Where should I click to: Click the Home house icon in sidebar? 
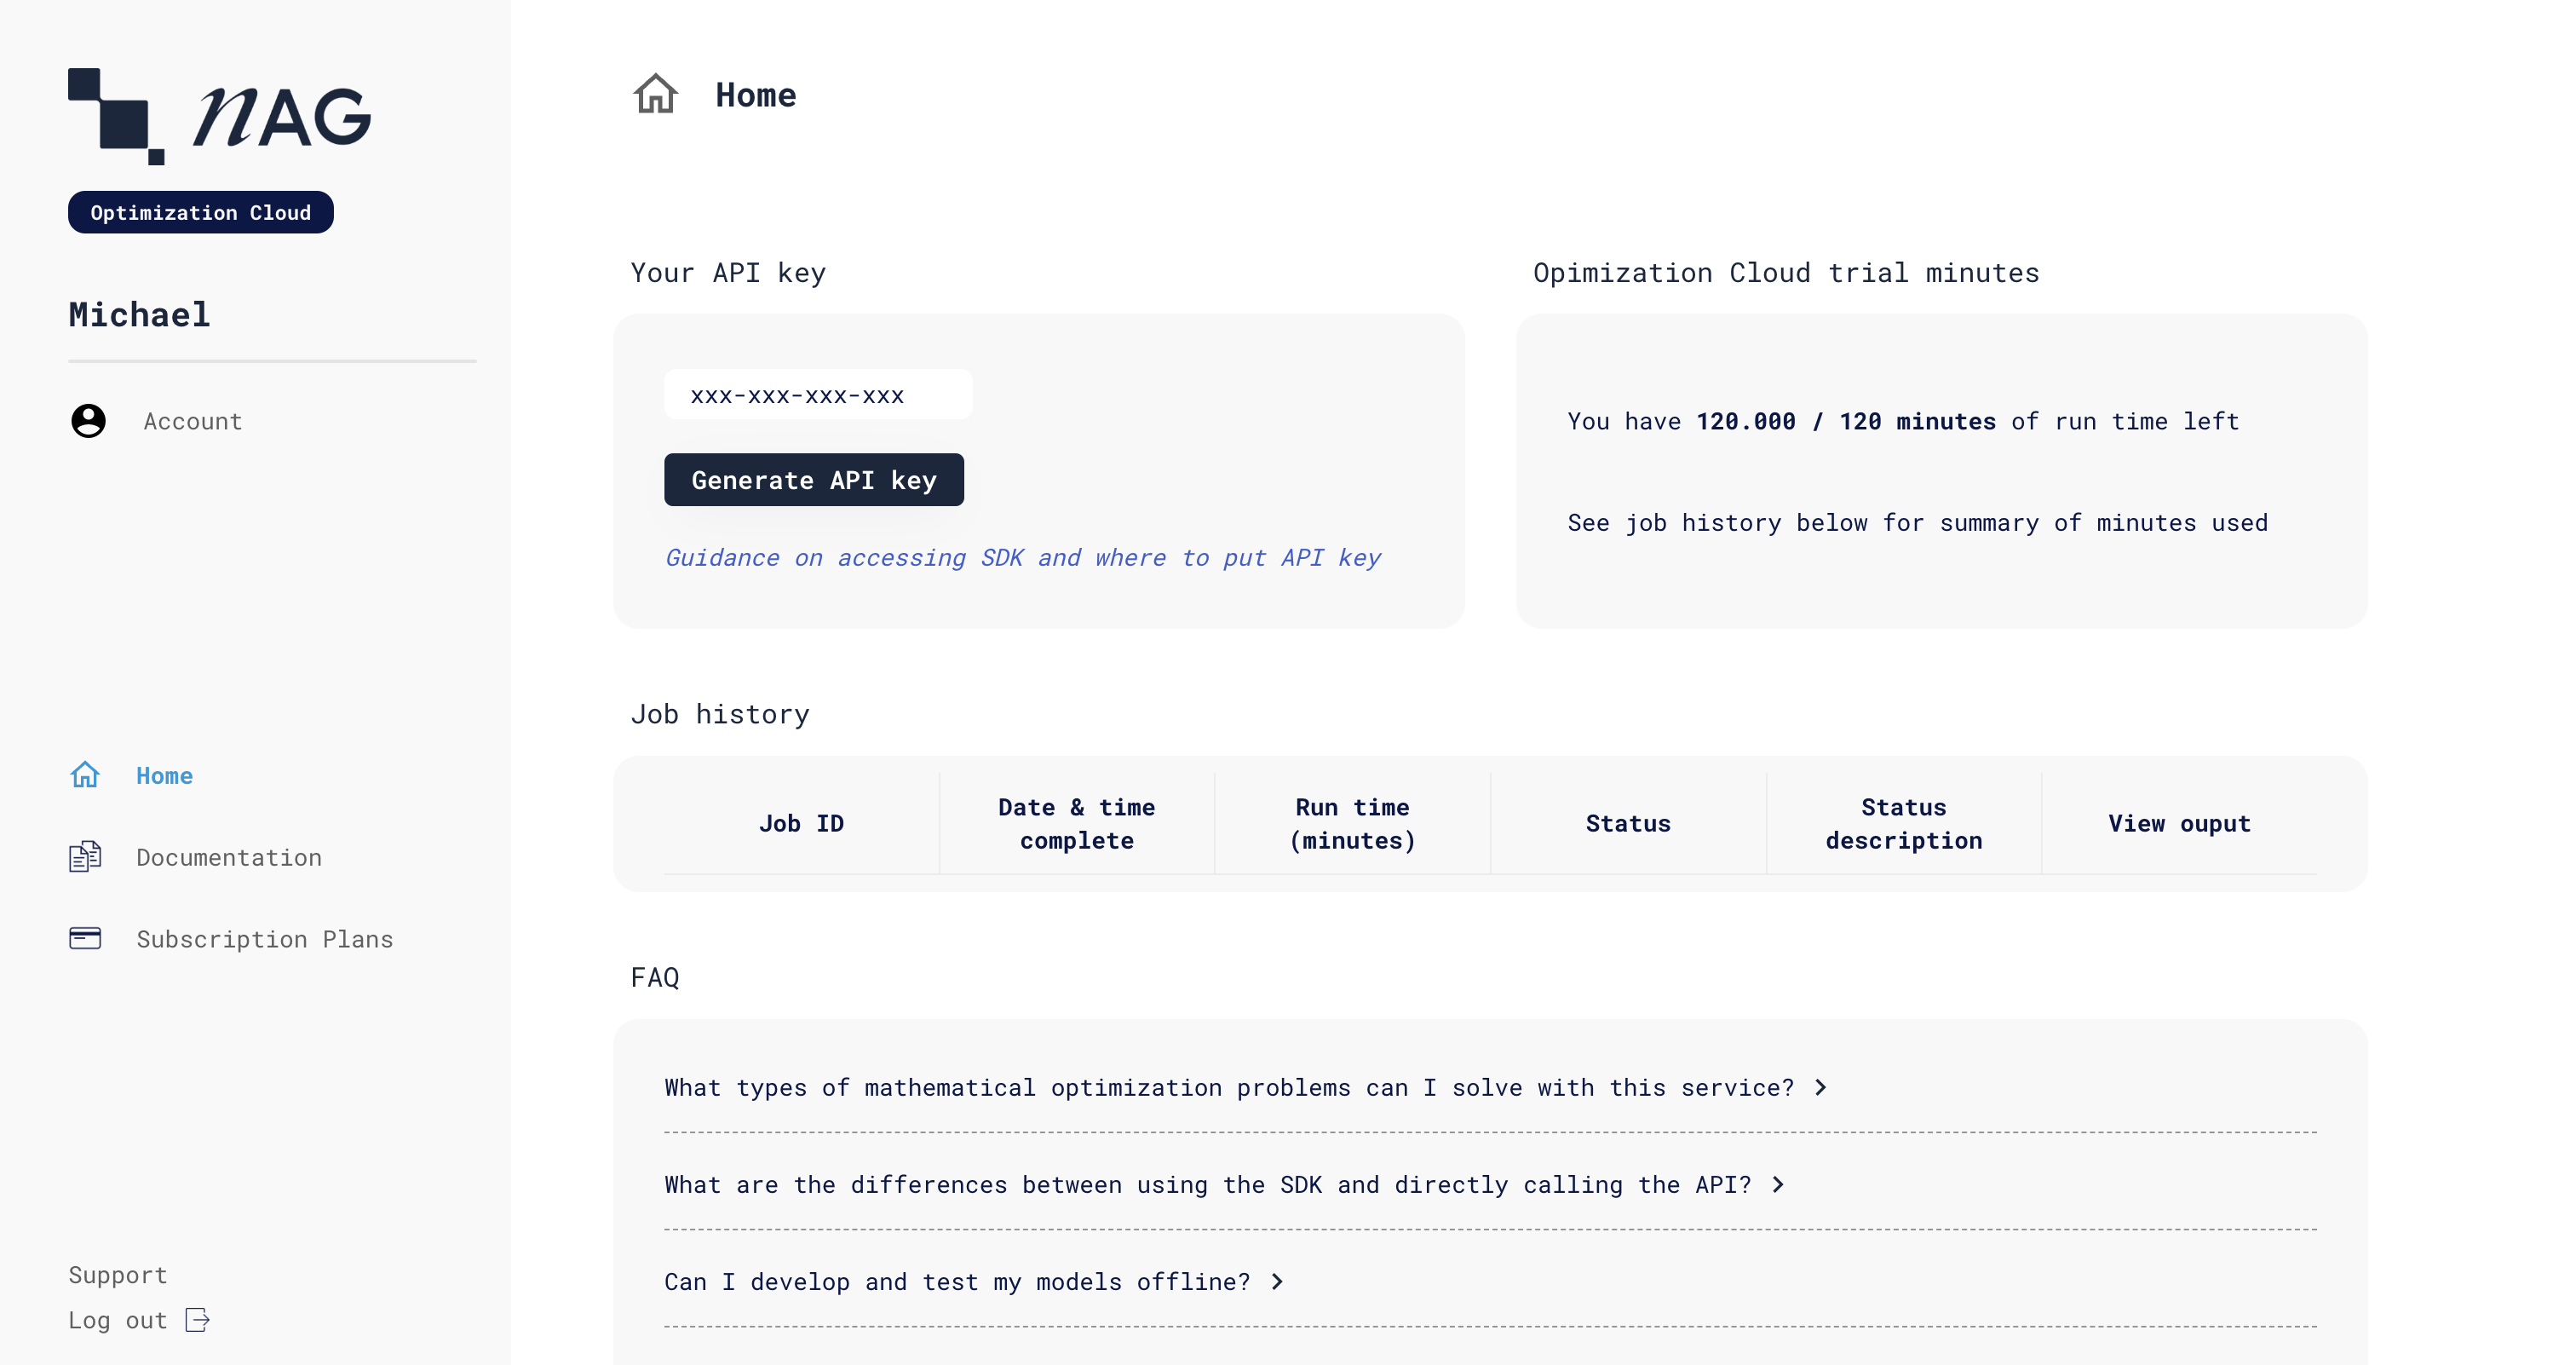(x=85, y=775)
